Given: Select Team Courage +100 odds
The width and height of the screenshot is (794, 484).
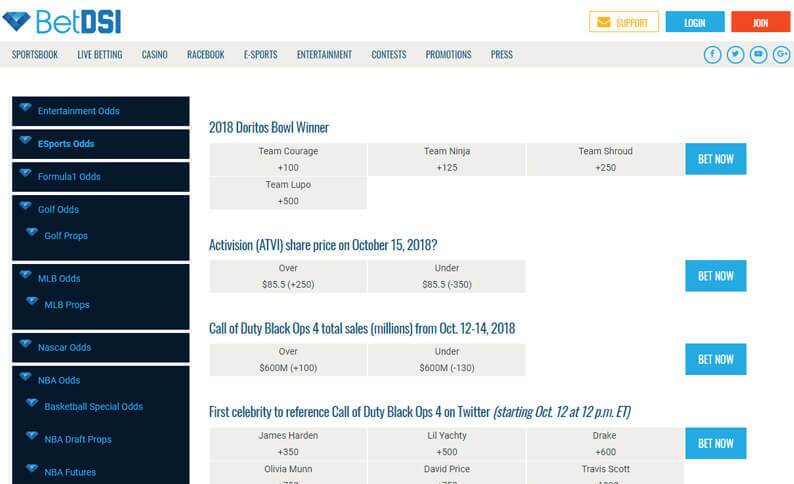Looking at the screenshot, I should tap(288, 159).
